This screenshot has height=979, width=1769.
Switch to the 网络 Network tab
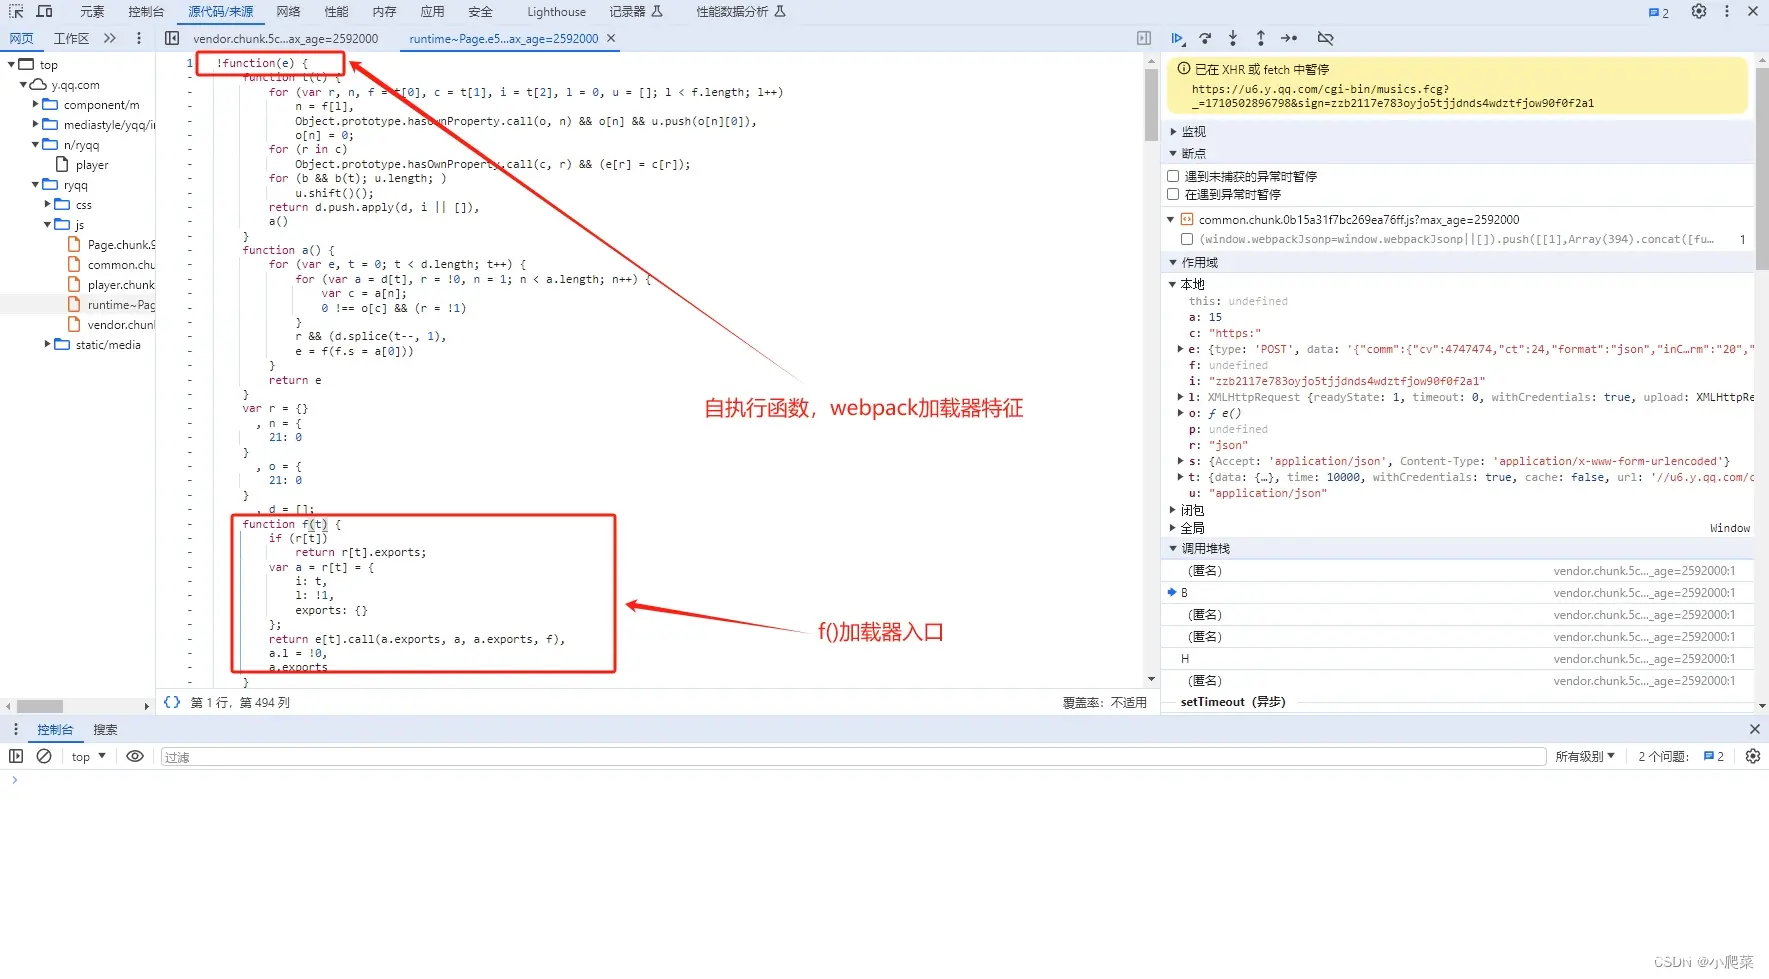(x=288, y=12)
